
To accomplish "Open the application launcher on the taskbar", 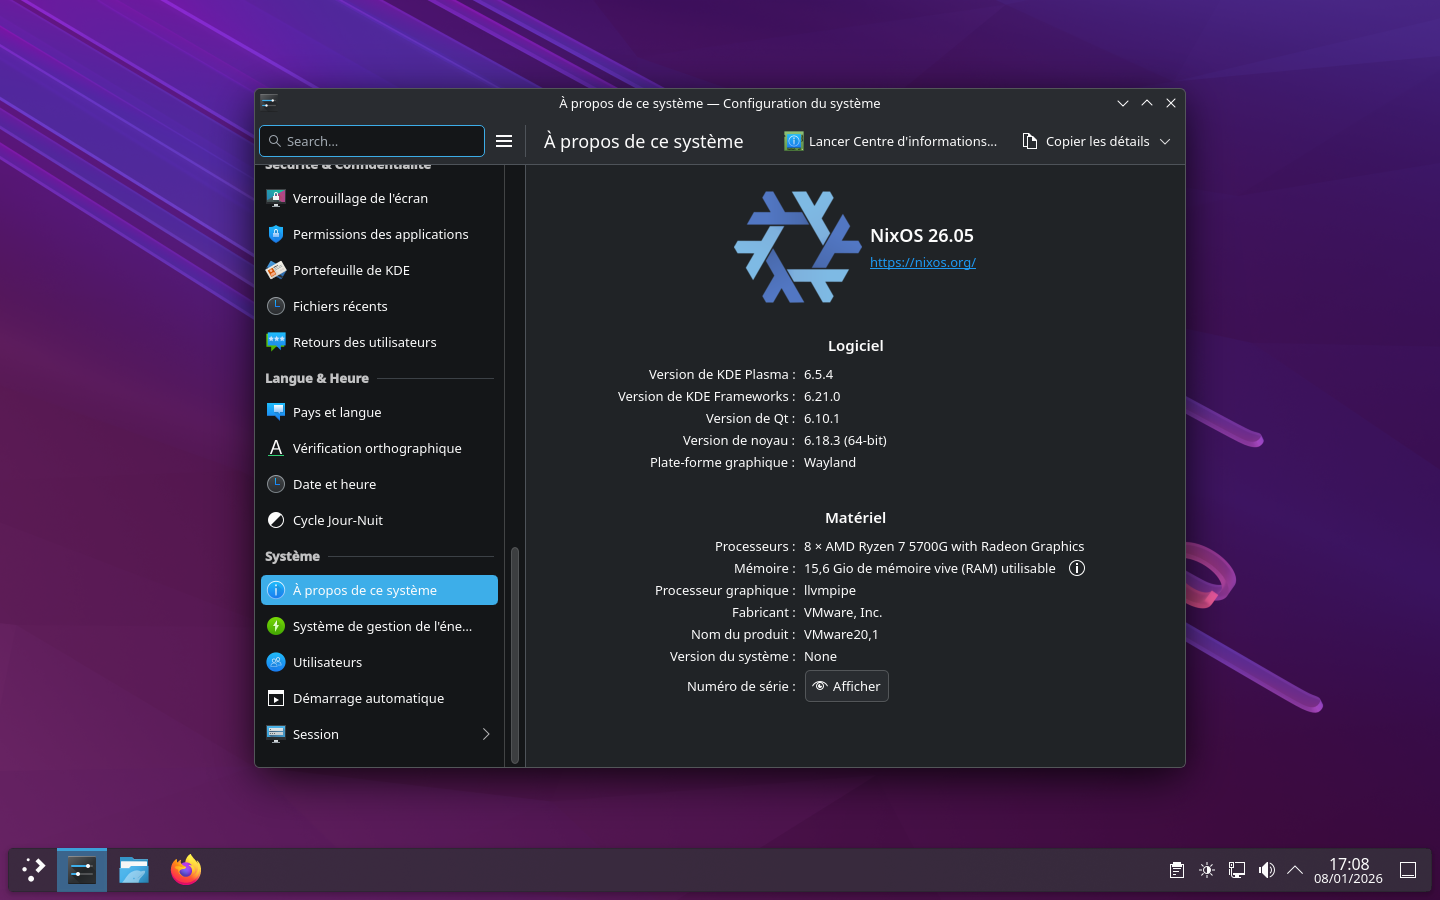I will 33,870.
